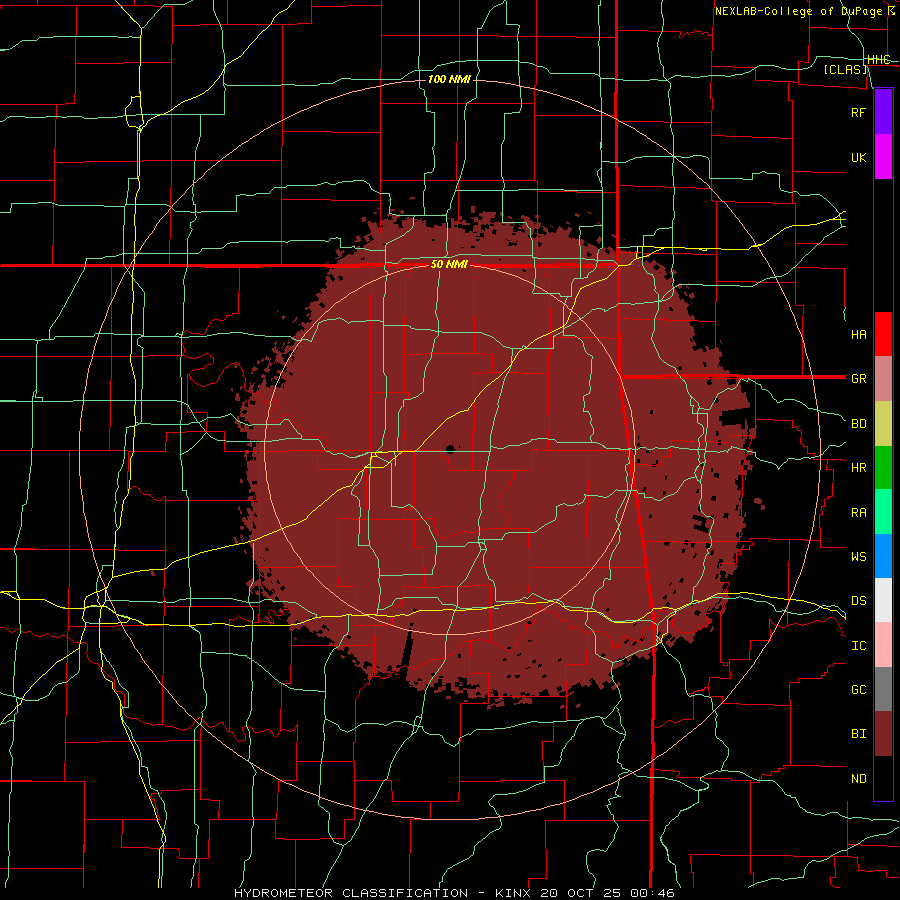Click the 'DS' legend label
This screenshot has height=900, width=900.
pyautogui.click(x=858, y=601)
